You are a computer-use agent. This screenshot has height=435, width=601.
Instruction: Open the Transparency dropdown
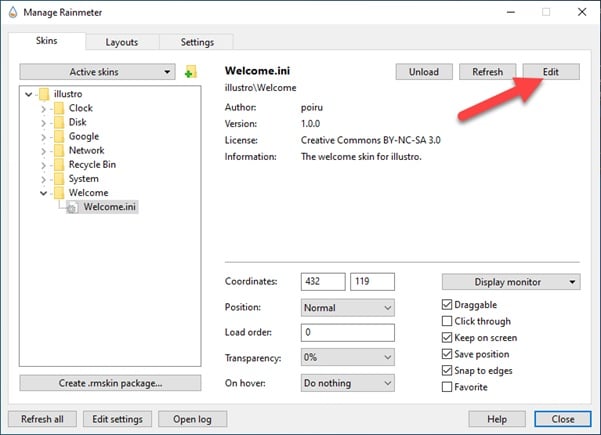pos(348,358)
